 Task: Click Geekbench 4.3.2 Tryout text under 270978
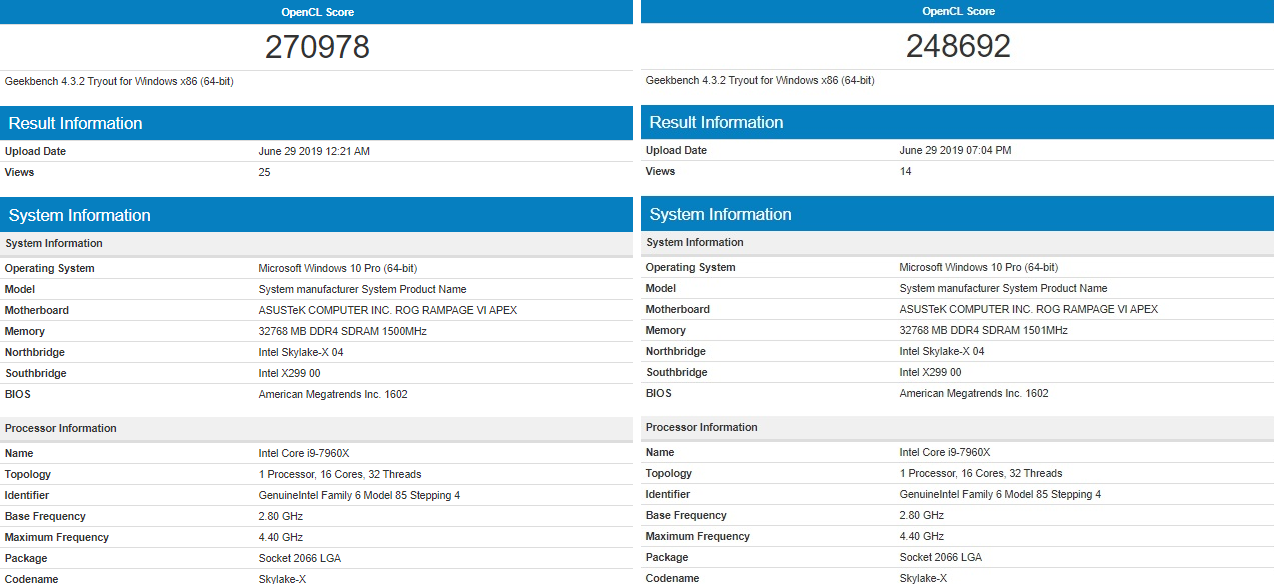(x=119, y=81)
